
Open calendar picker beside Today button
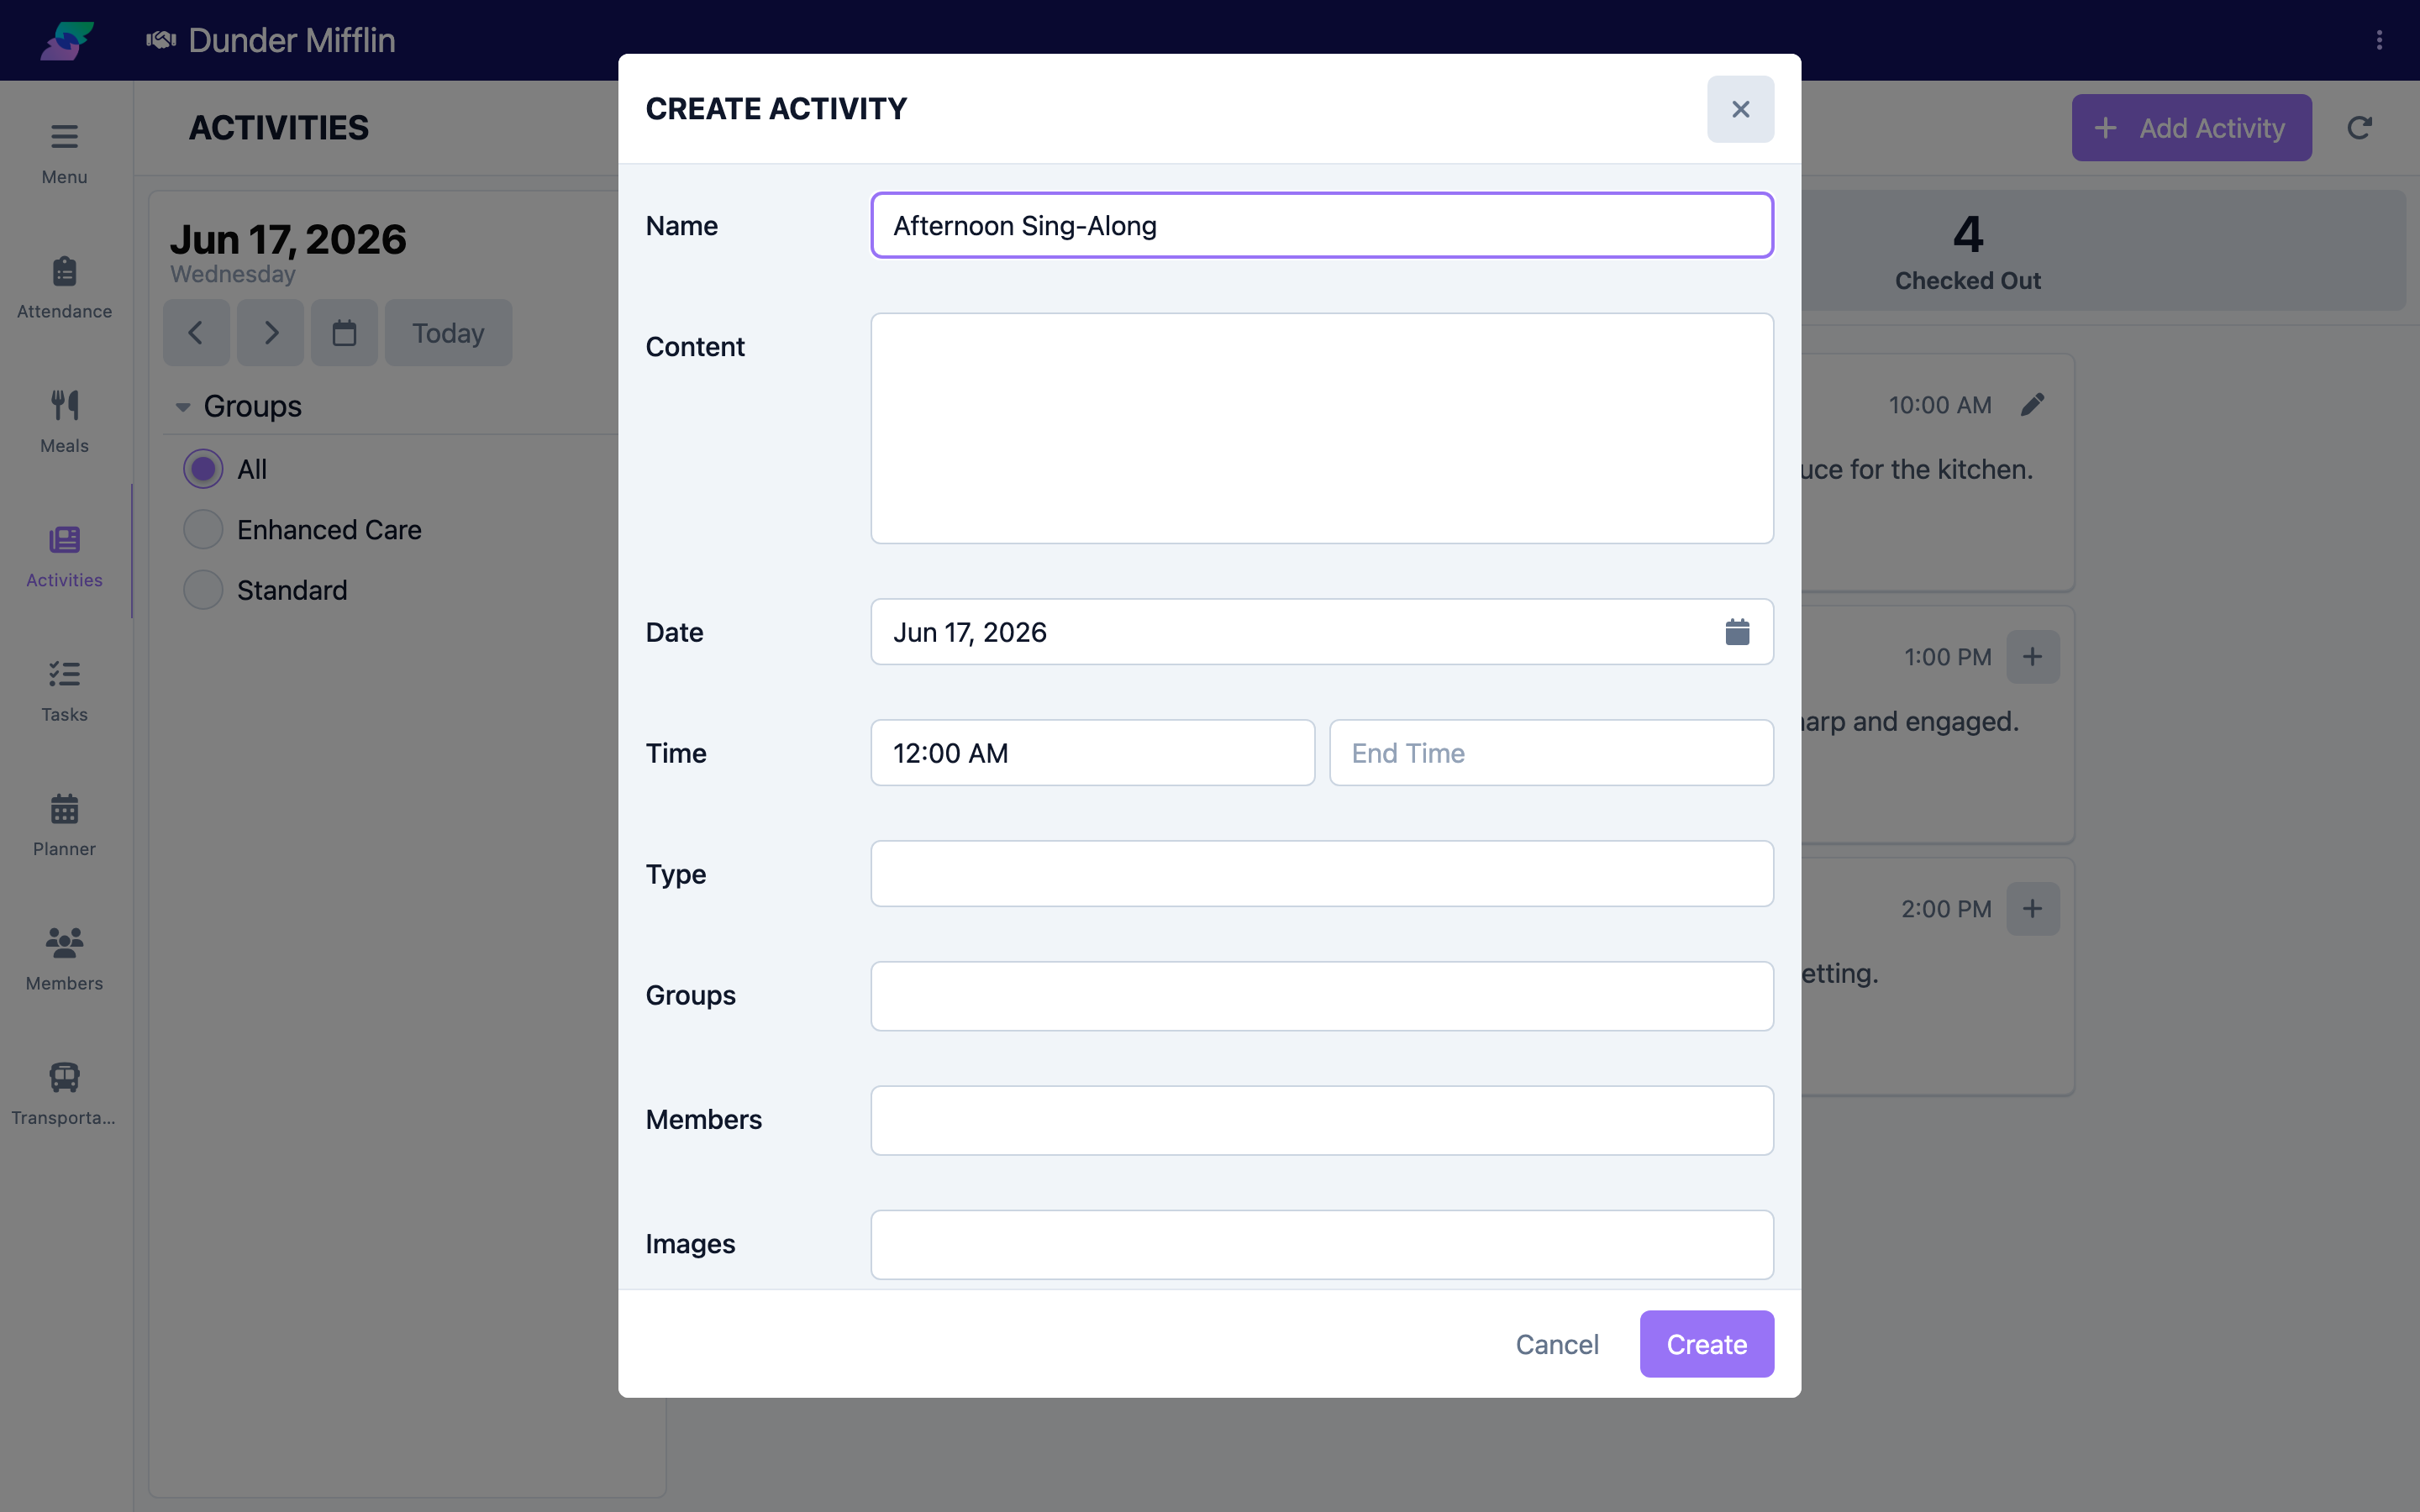[x=344, y=333]
